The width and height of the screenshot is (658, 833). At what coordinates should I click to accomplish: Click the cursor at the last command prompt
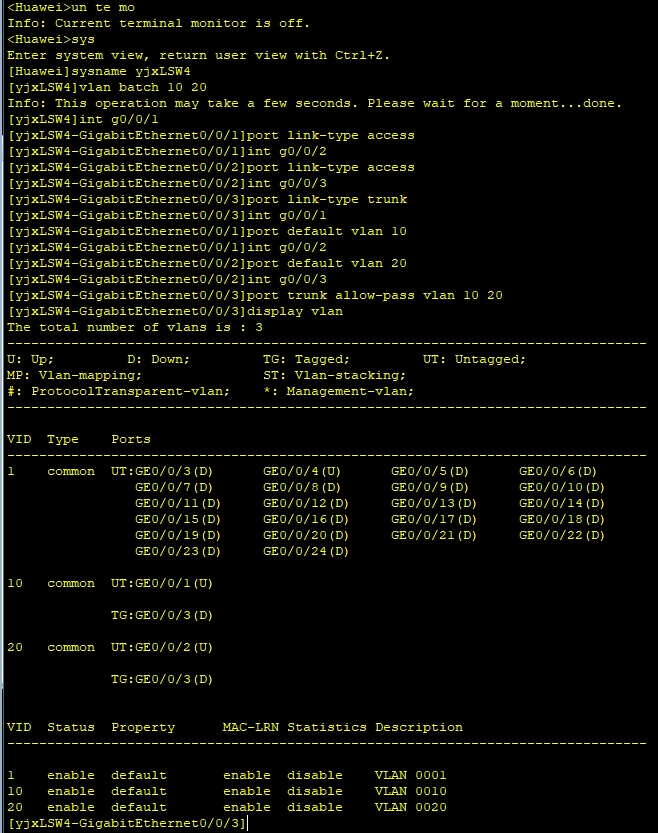coord(247,823)
